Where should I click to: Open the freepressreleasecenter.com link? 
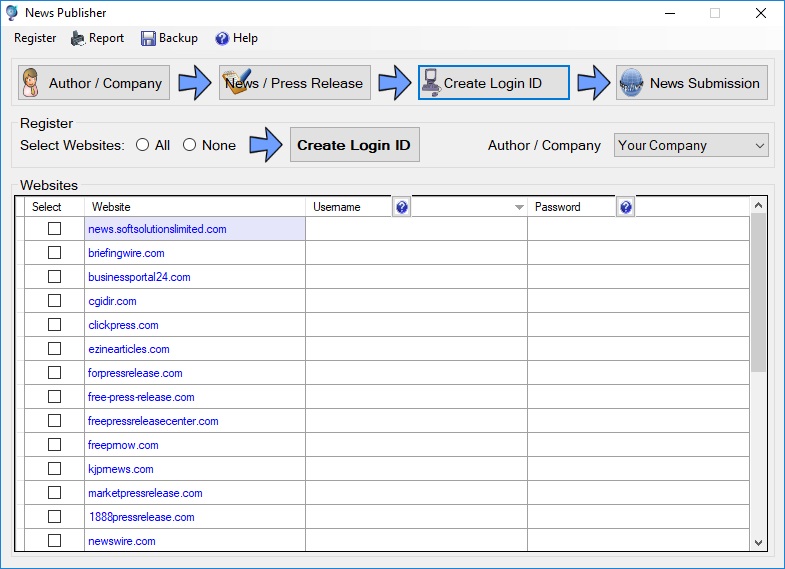point(153,421)
